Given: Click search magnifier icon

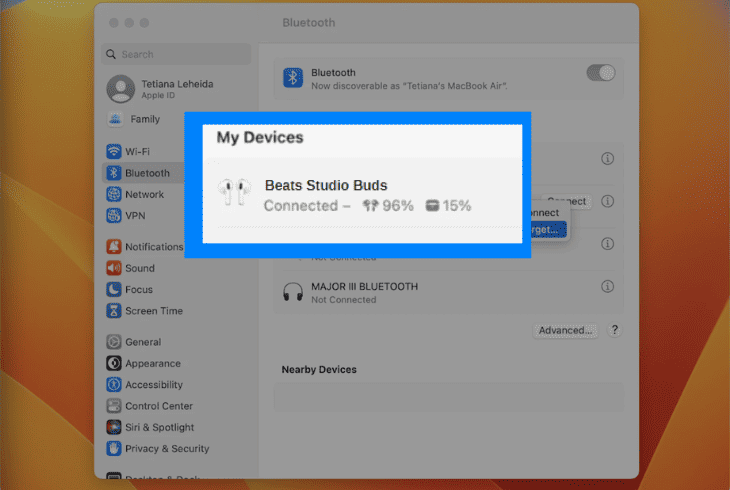Looking at the screenshot, I should [x=111, y=54].
